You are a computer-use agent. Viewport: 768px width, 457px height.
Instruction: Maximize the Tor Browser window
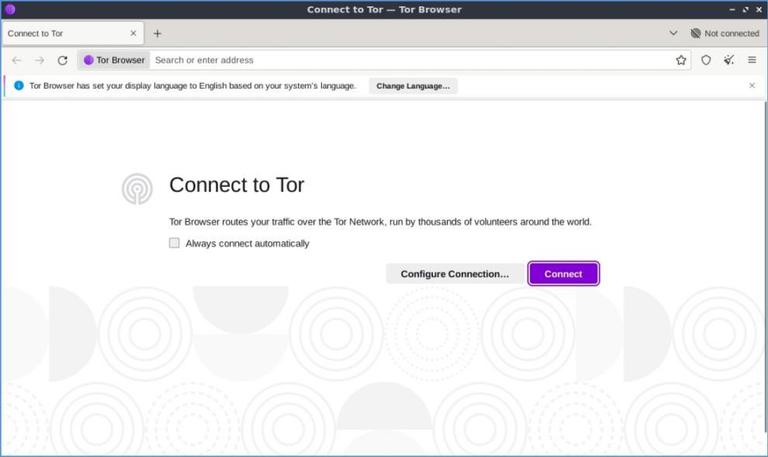[745, 10]
